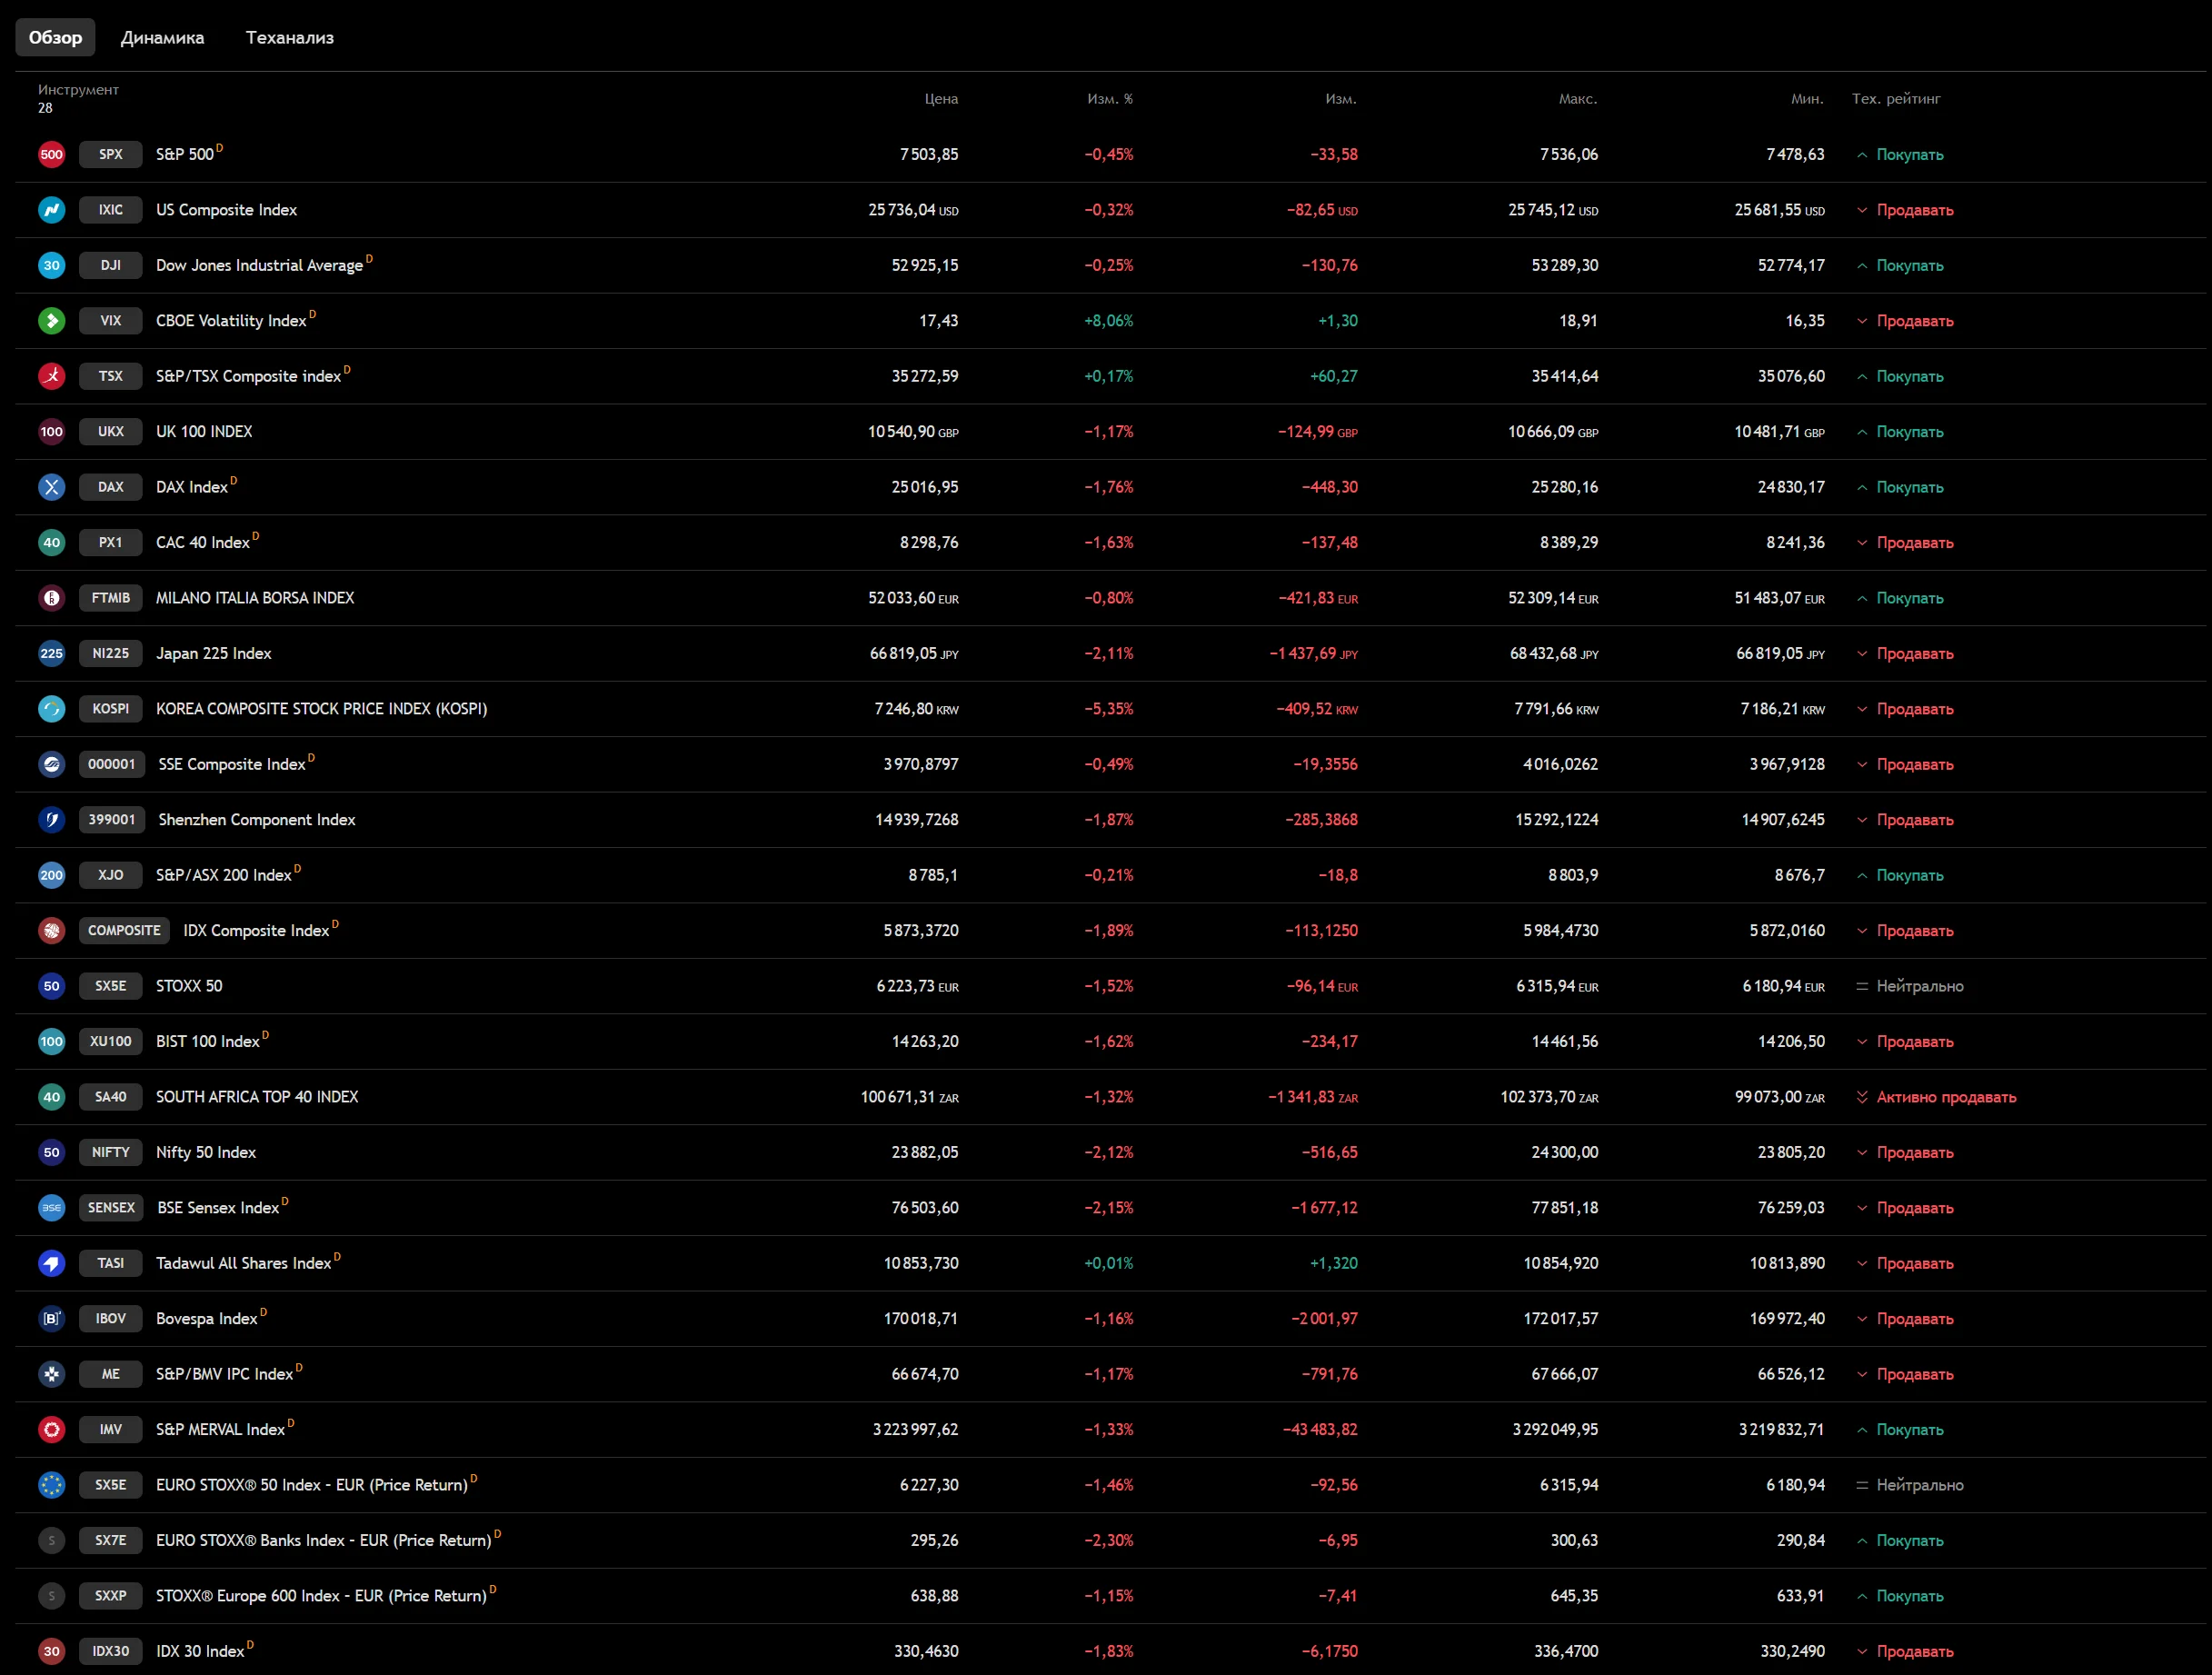This screenshot has width=2212, height=1675.
Task: Click the STOXX 50 row logo icon
Action: coord(51,987)
